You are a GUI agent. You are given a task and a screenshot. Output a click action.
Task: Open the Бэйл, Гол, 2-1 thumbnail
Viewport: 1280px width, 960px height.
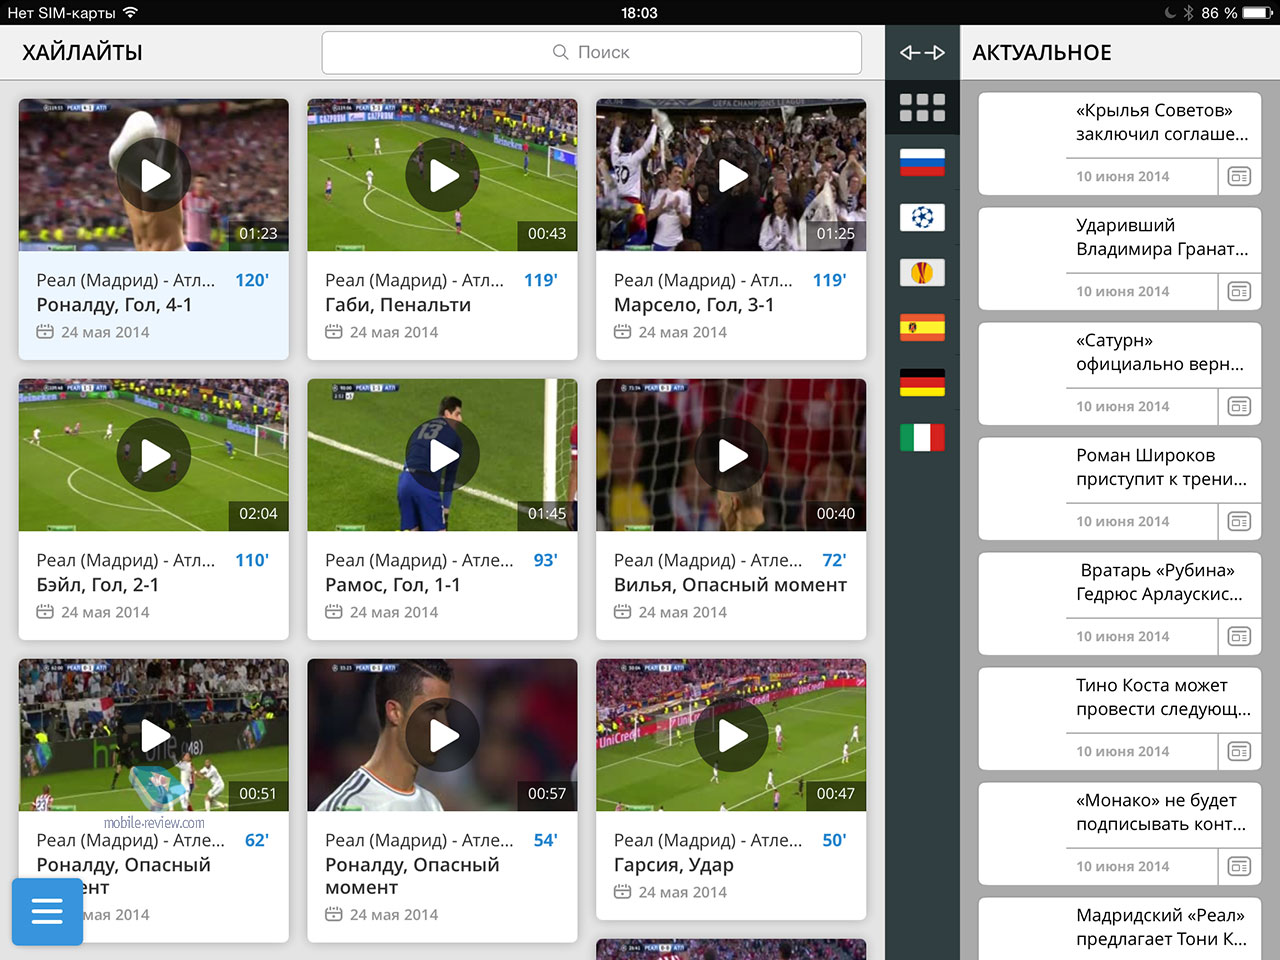pyautogui.click(x=154, y=456)
